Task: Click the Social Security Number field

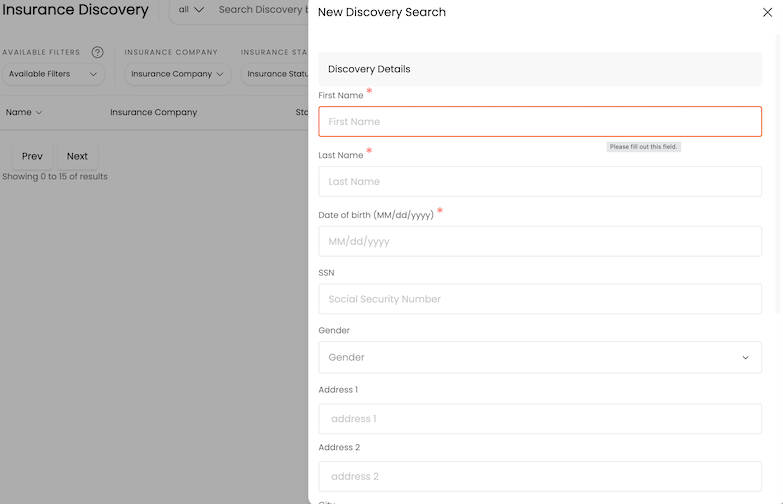Action: [540, 299]
